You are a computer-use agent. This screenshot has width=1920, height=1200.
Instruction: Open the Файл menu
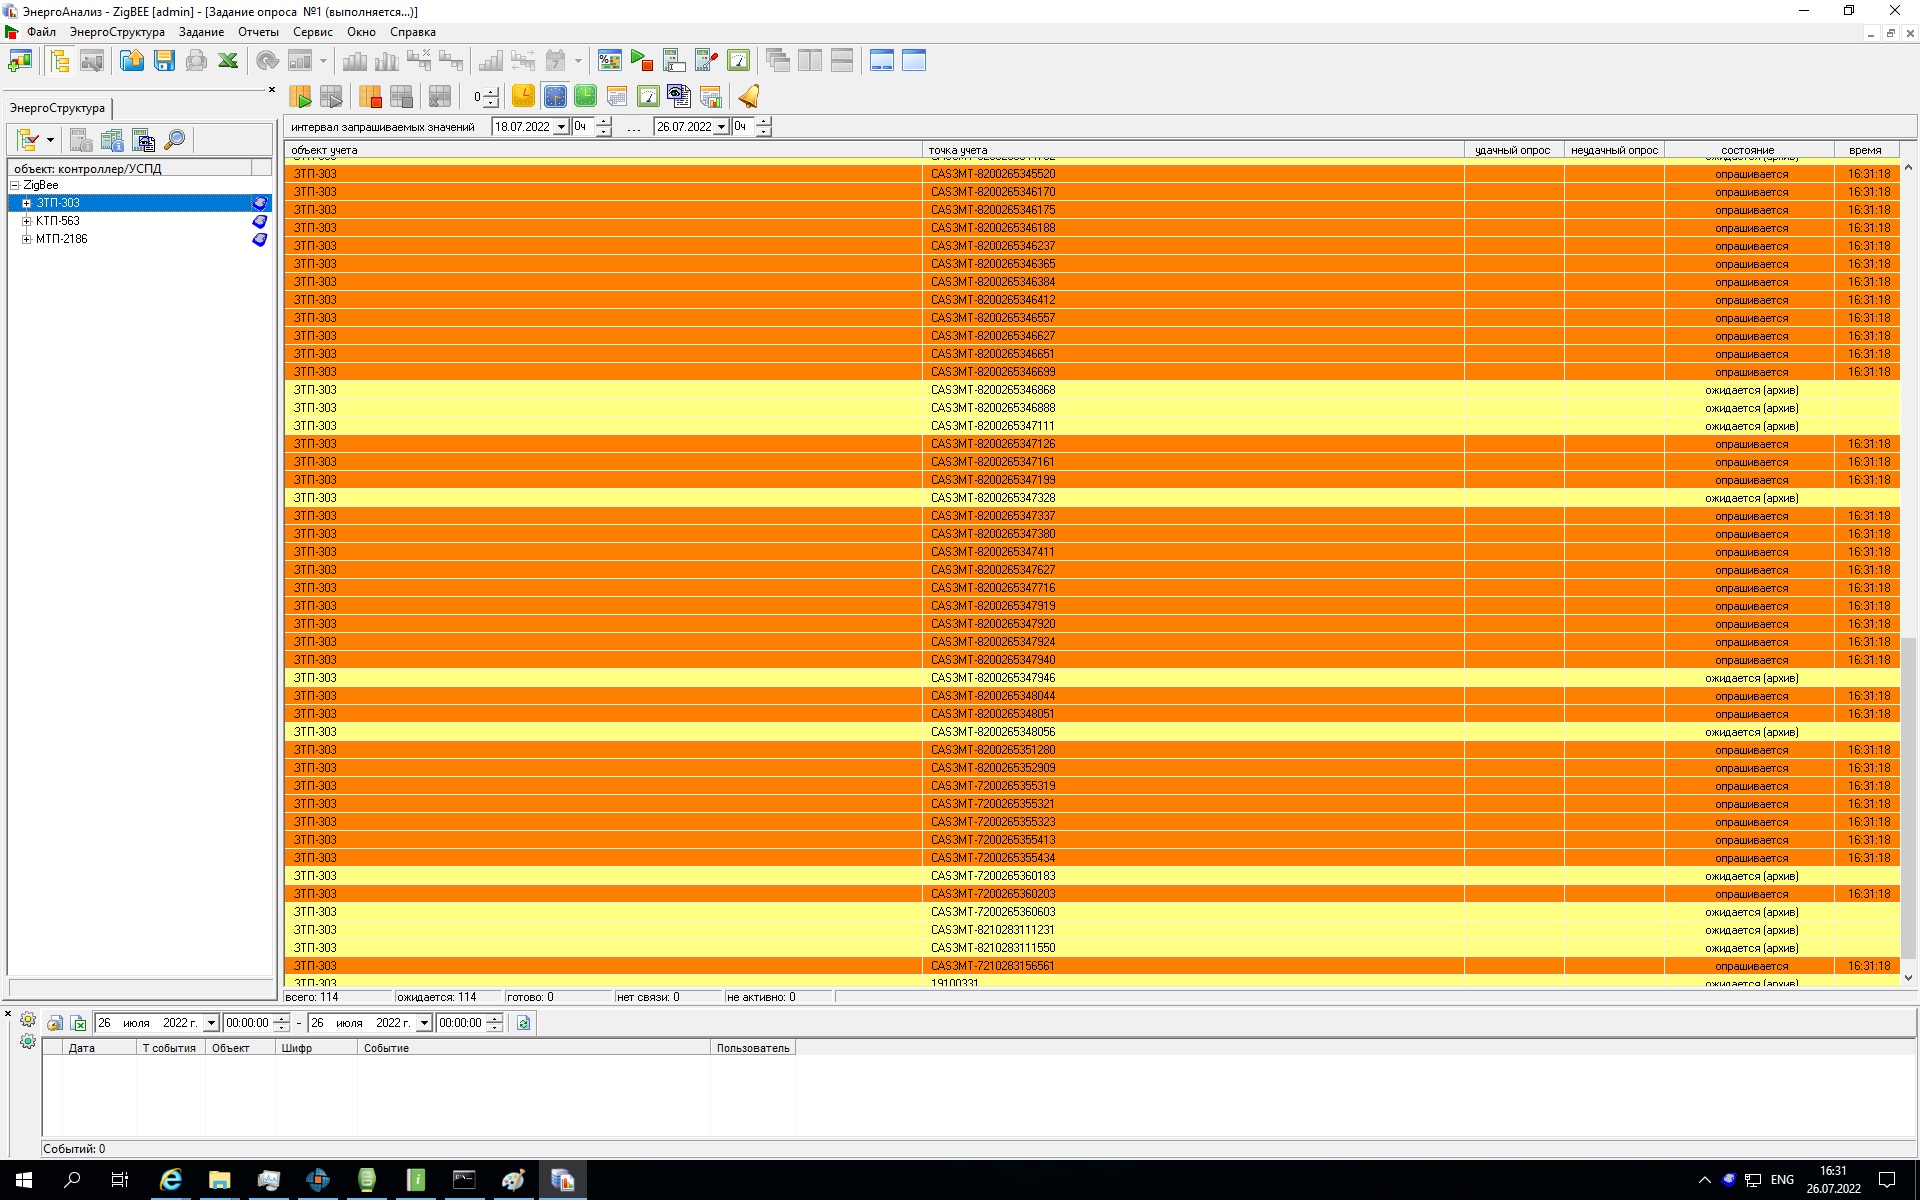[x=41, y=32]
